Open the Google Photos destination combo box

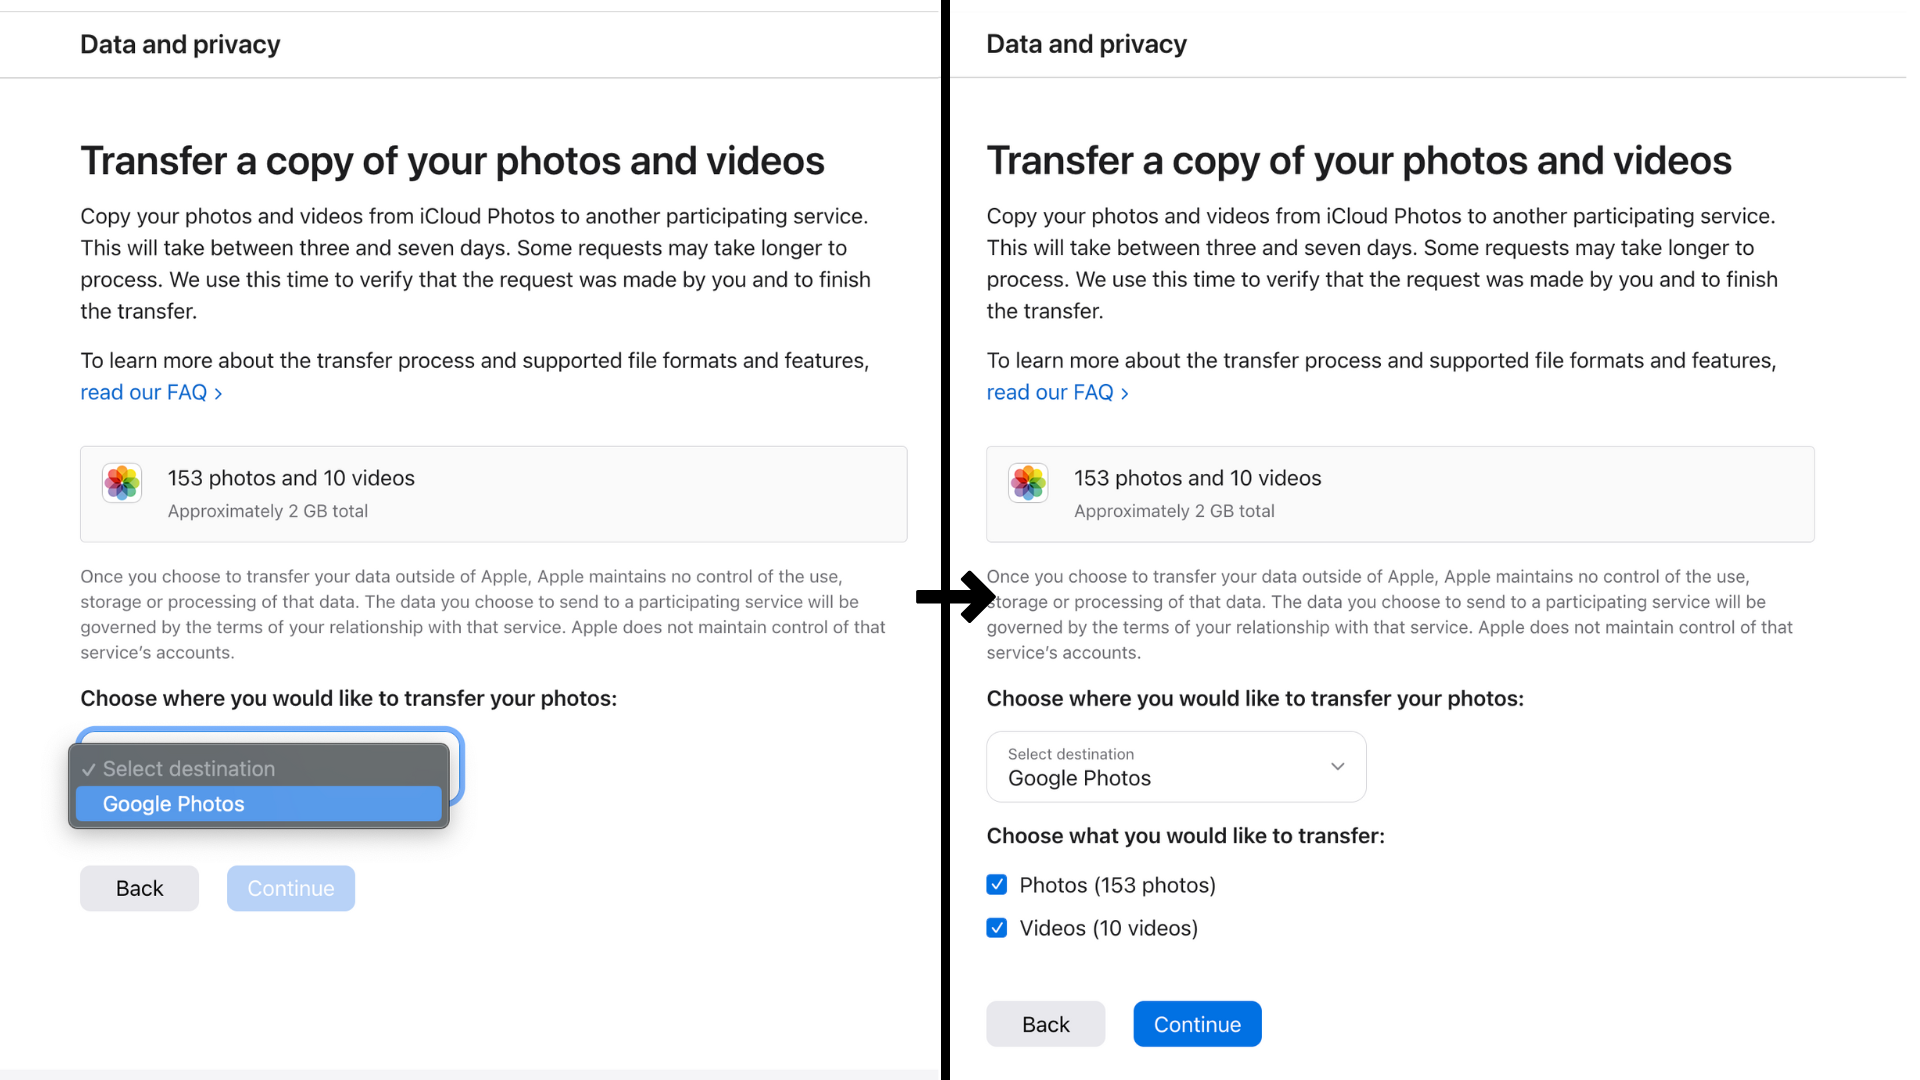click(x=1175, y=767)
